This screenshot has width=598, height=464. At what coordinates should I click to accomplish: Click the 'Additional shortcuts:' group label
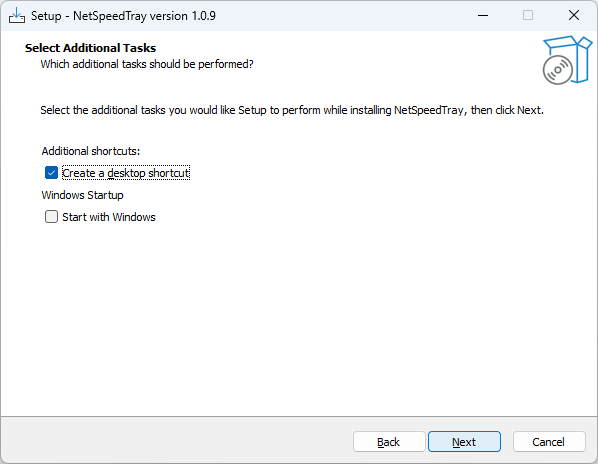tap(91, 151)
